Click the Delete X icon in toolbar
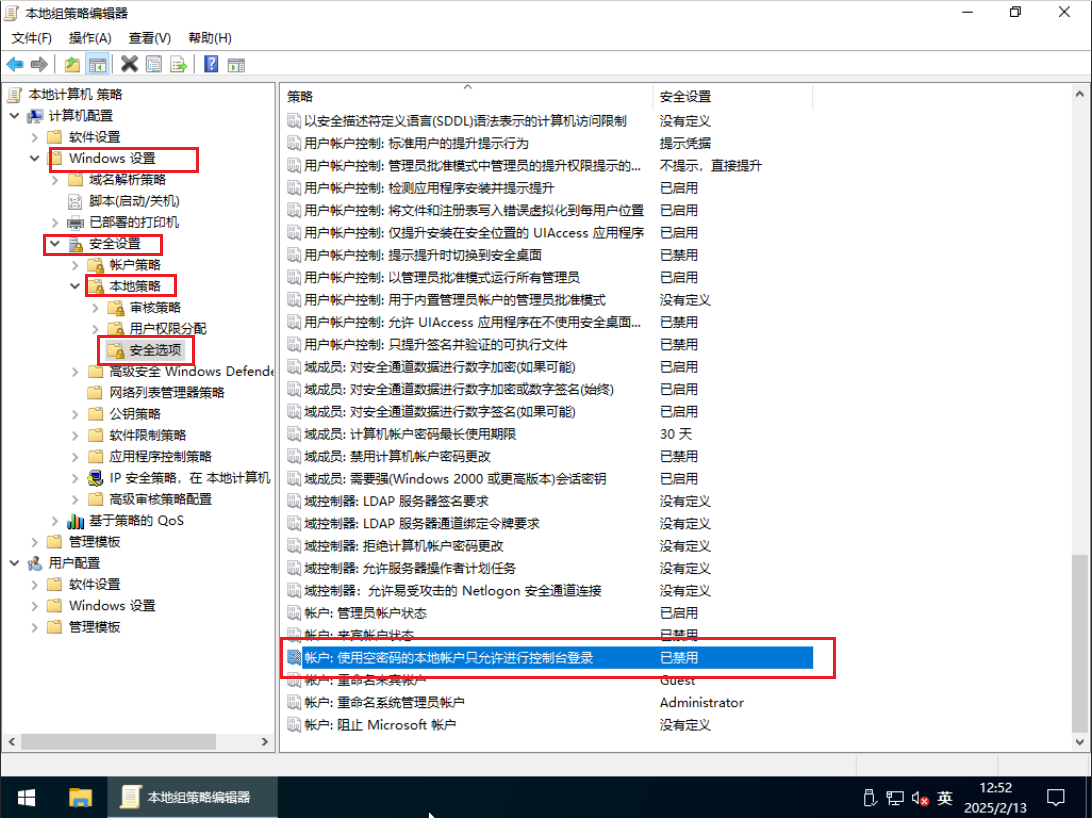This screenshot has width=1092, height=818. click(x=129, y=65)
